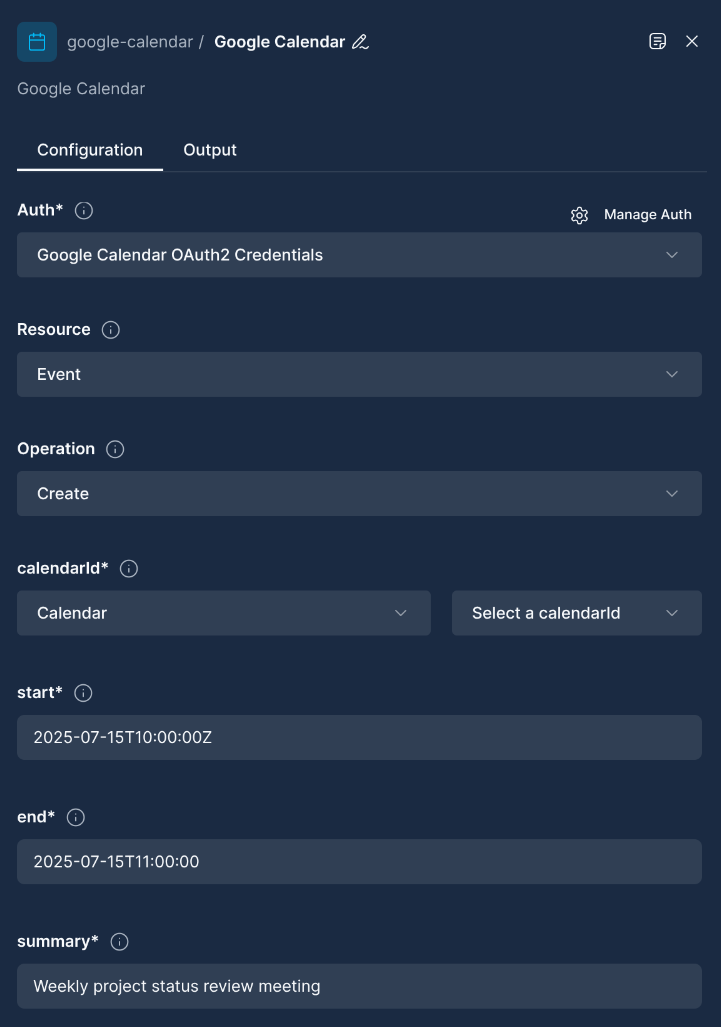721x1027 pixels.
Task: Click the summary text input field
Action: [x=359, y=986]
